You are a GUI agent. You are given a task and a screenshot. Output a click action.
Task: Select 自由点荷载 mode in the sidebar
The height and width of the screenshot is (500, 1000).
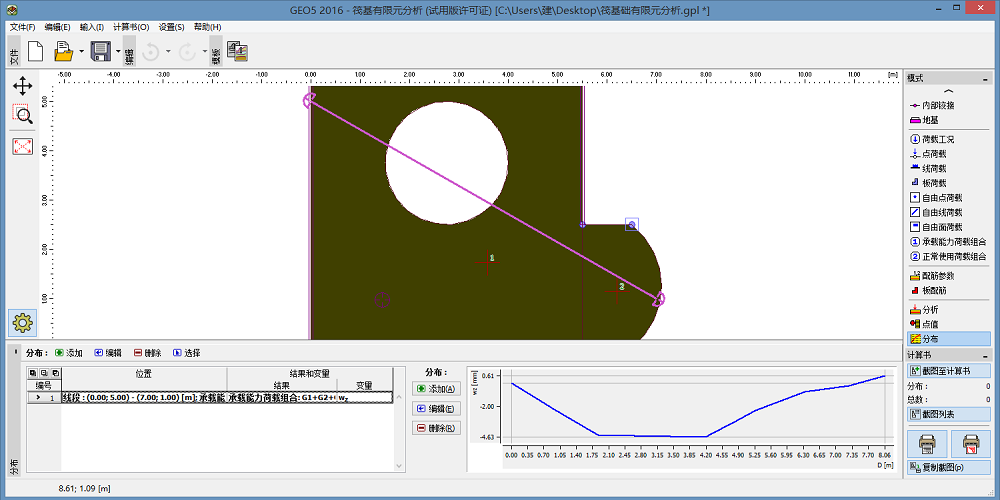[941, 198]
